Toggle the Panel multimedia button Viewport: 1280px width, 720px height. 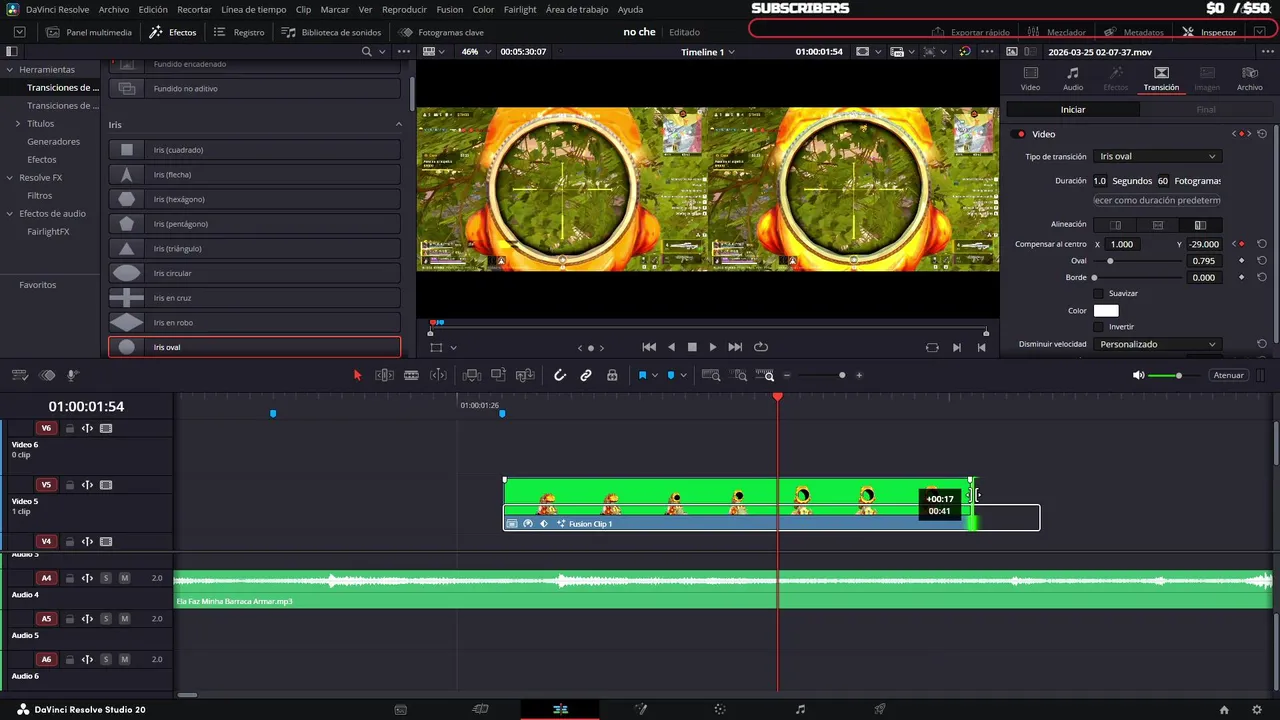coord(89,32)
